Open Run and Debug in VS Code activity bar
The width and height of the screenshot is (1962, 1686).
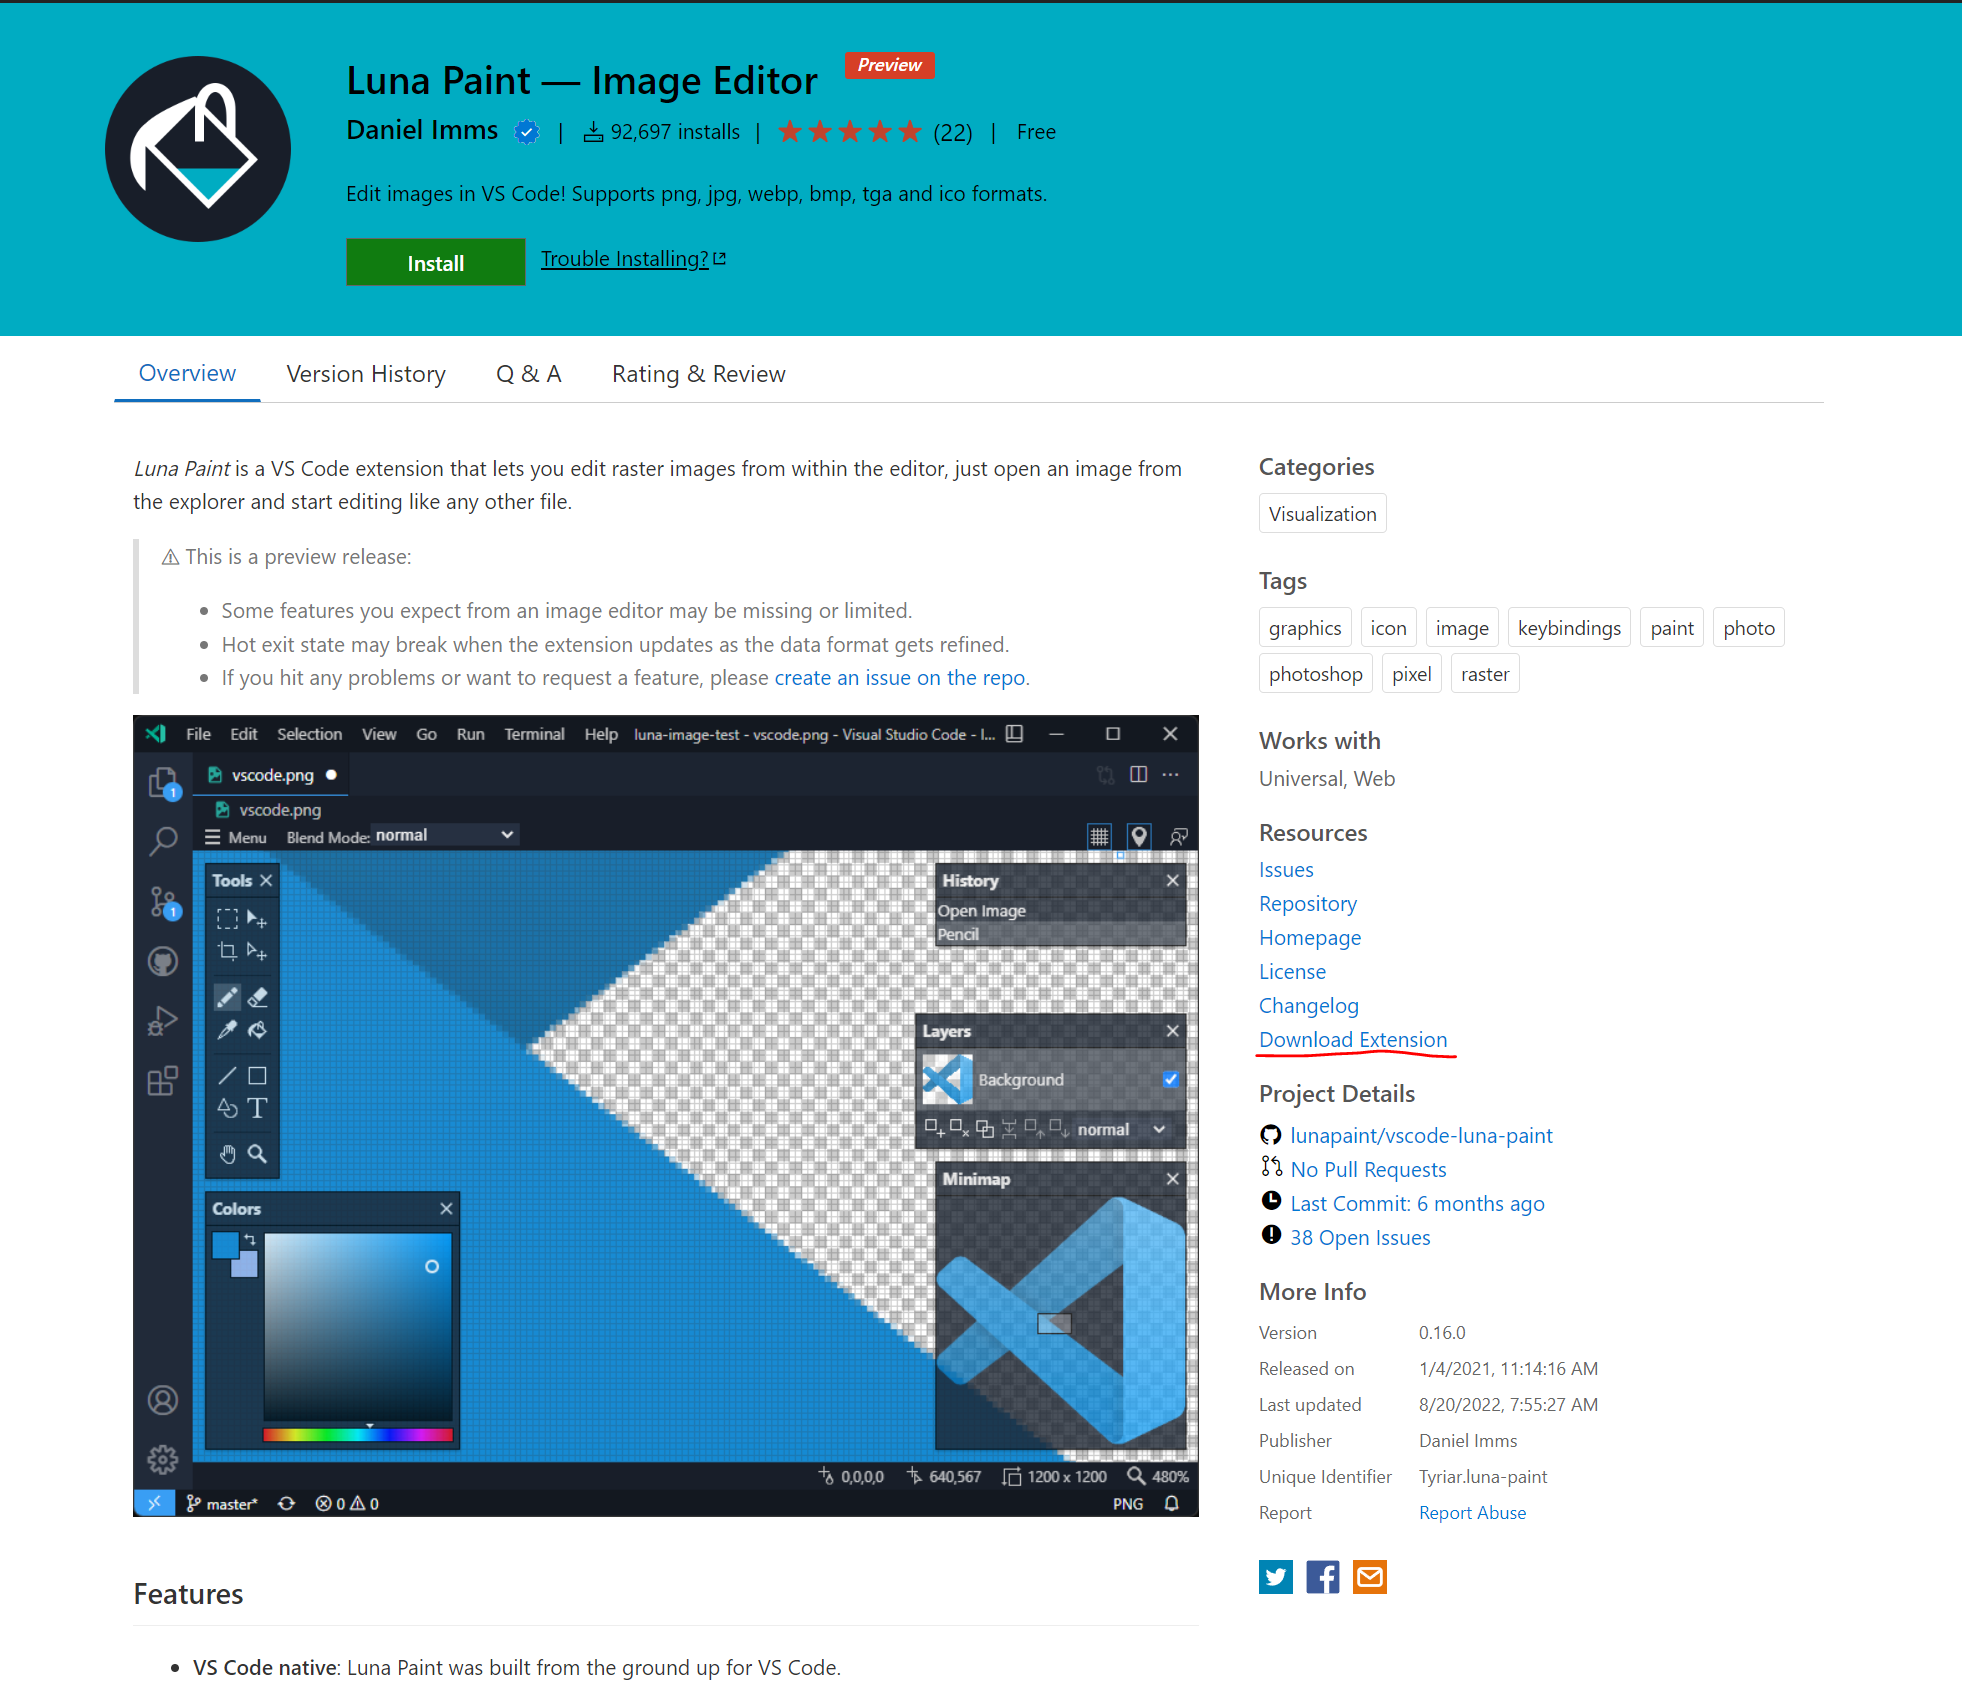click(x=163, y=1021)
